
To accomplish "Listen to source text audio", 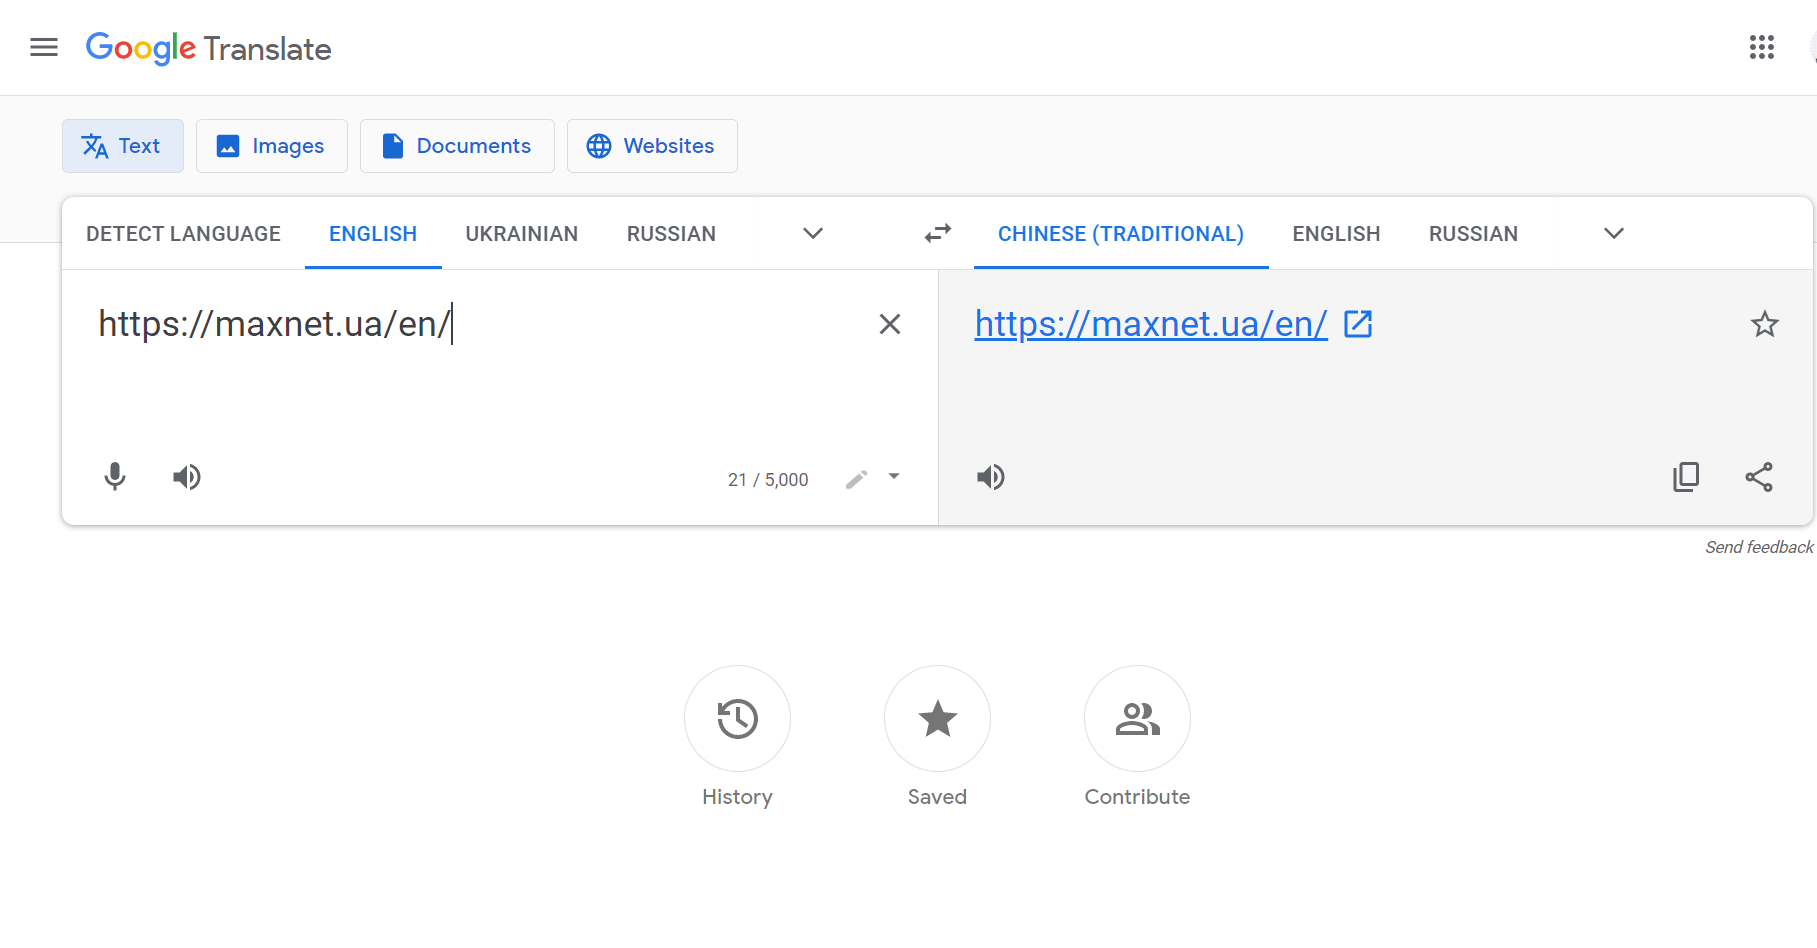I will pos(187,477).
